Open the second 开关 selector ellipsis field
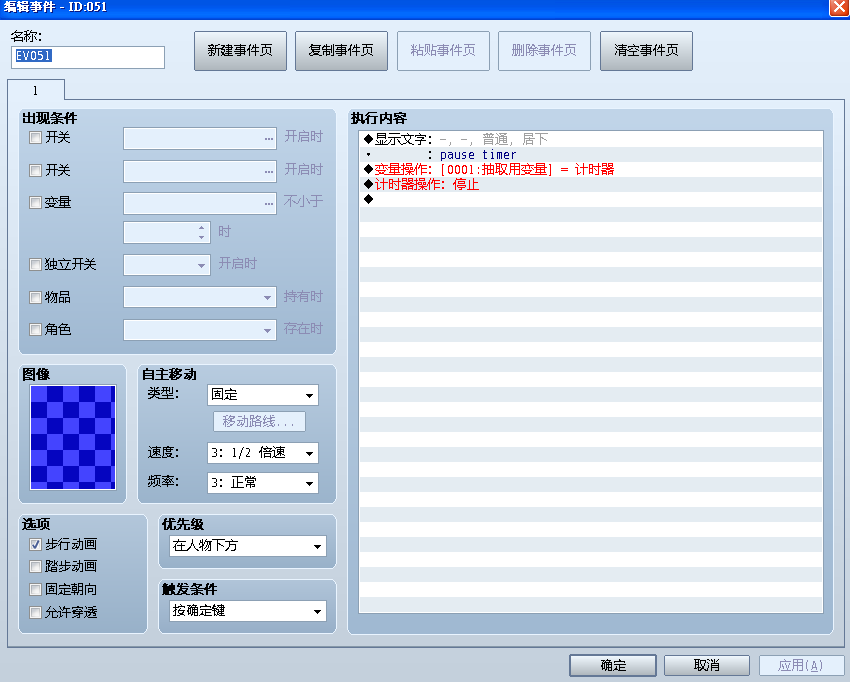The width and height of the screenshot is (850, 682). (200, 171)
